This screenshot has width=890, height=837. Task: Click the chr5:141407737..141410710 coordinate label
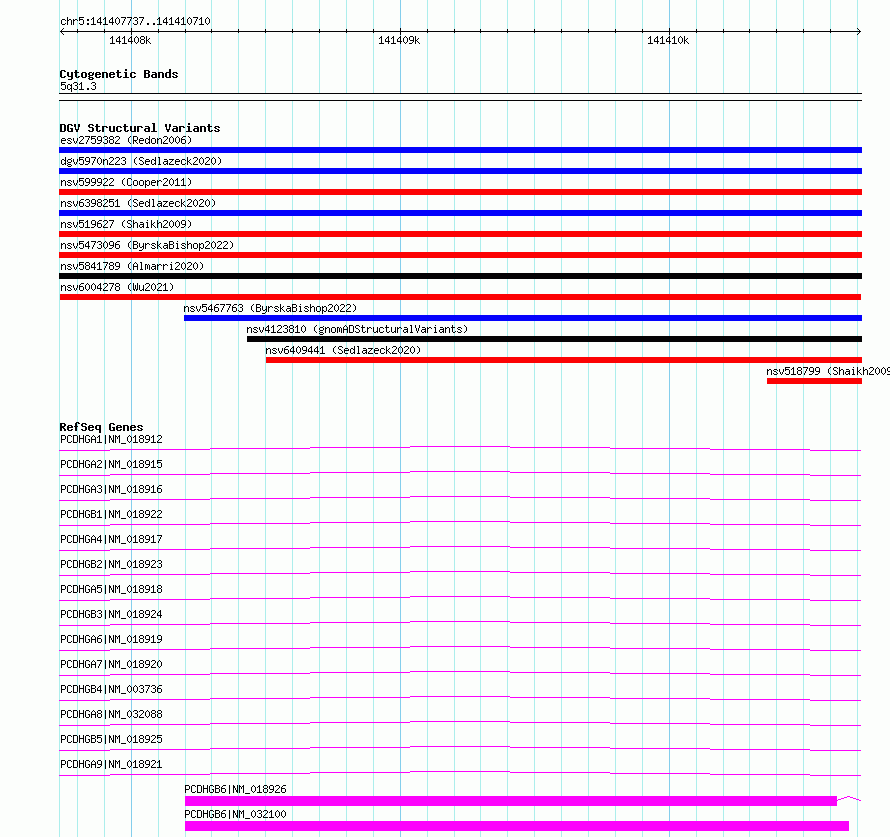135,21
